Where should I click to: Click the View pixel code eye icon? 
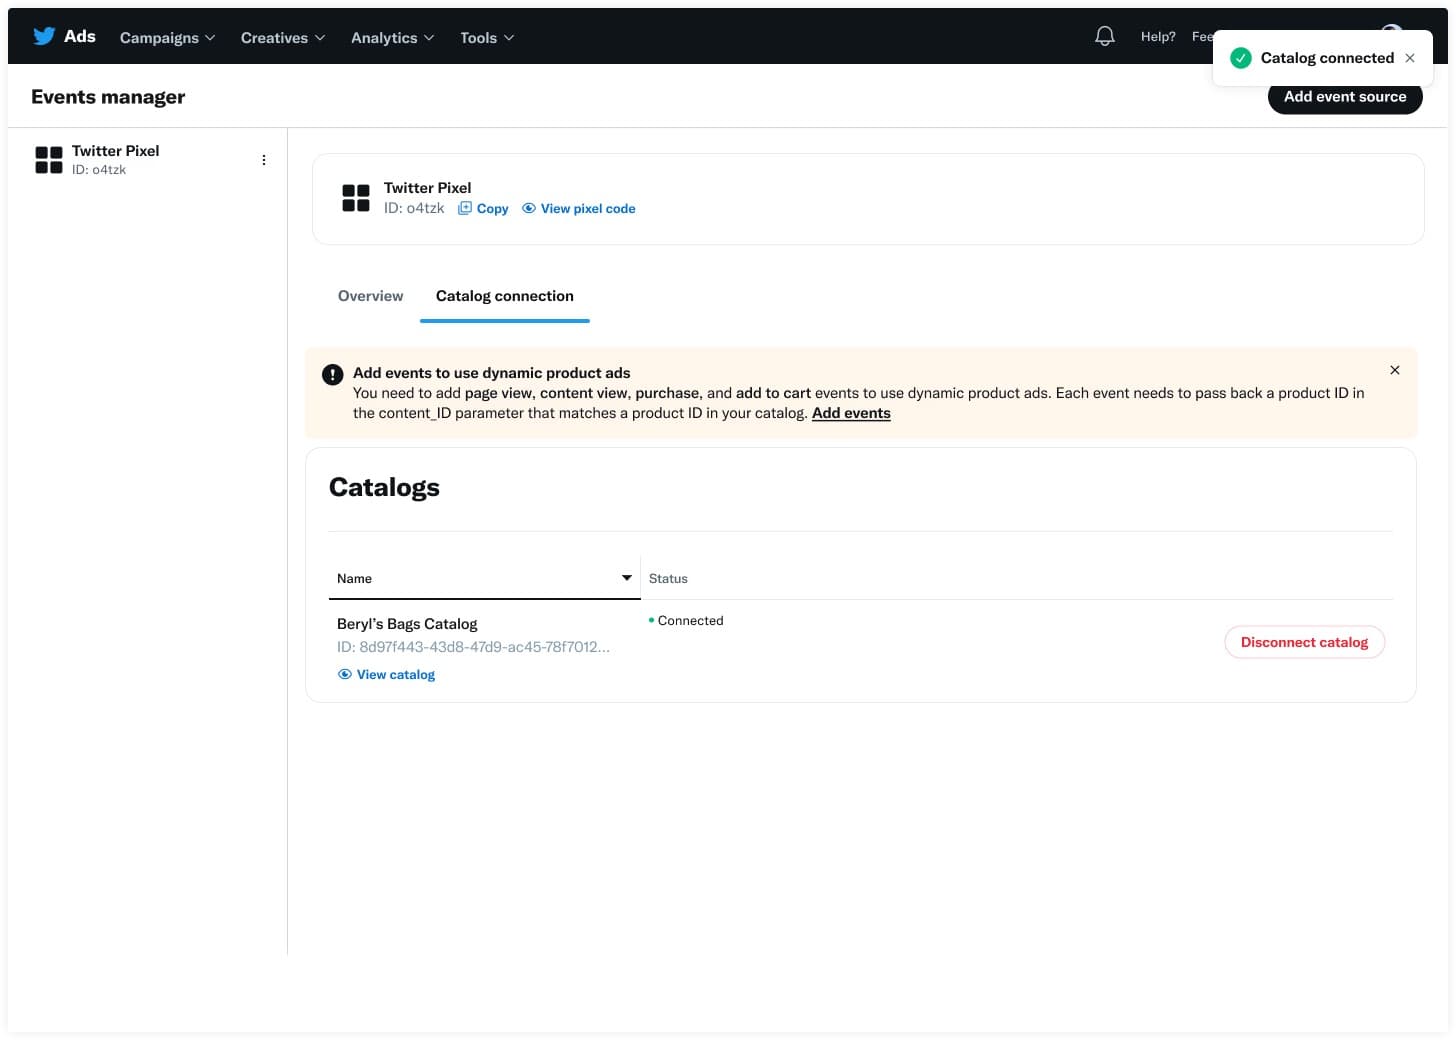click(528, 208)
